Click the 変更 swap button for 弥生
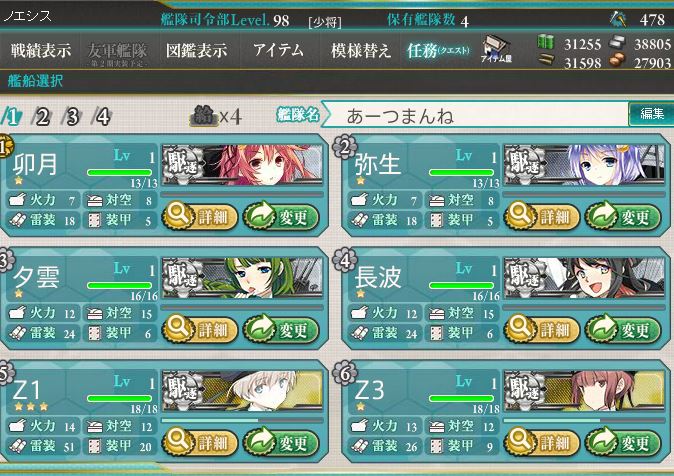Viewport: 674px width, 476px height. click(623, 216)
